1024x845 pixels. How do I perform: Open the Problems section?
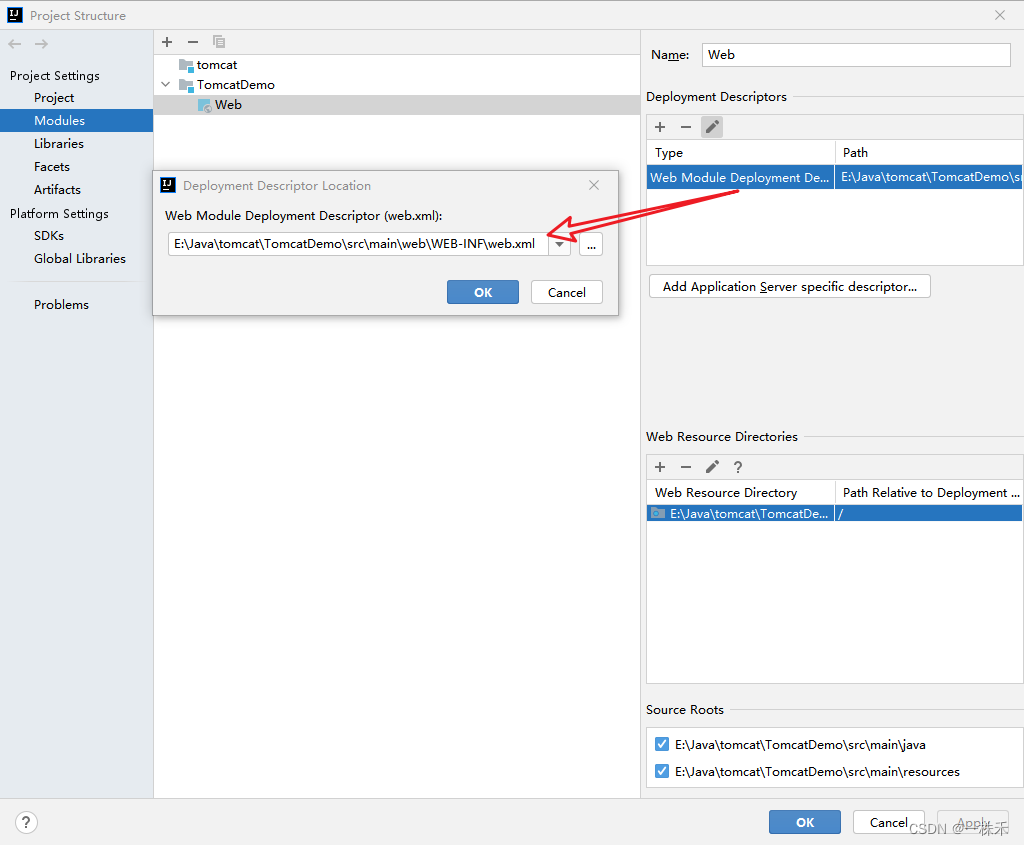61,304
